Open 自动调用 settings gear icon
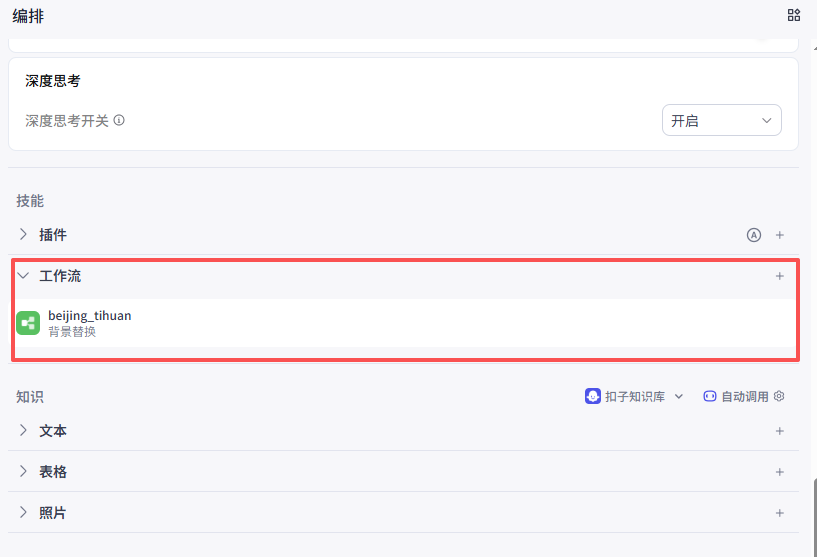This screenshot has width=817, height=557. 780,396
